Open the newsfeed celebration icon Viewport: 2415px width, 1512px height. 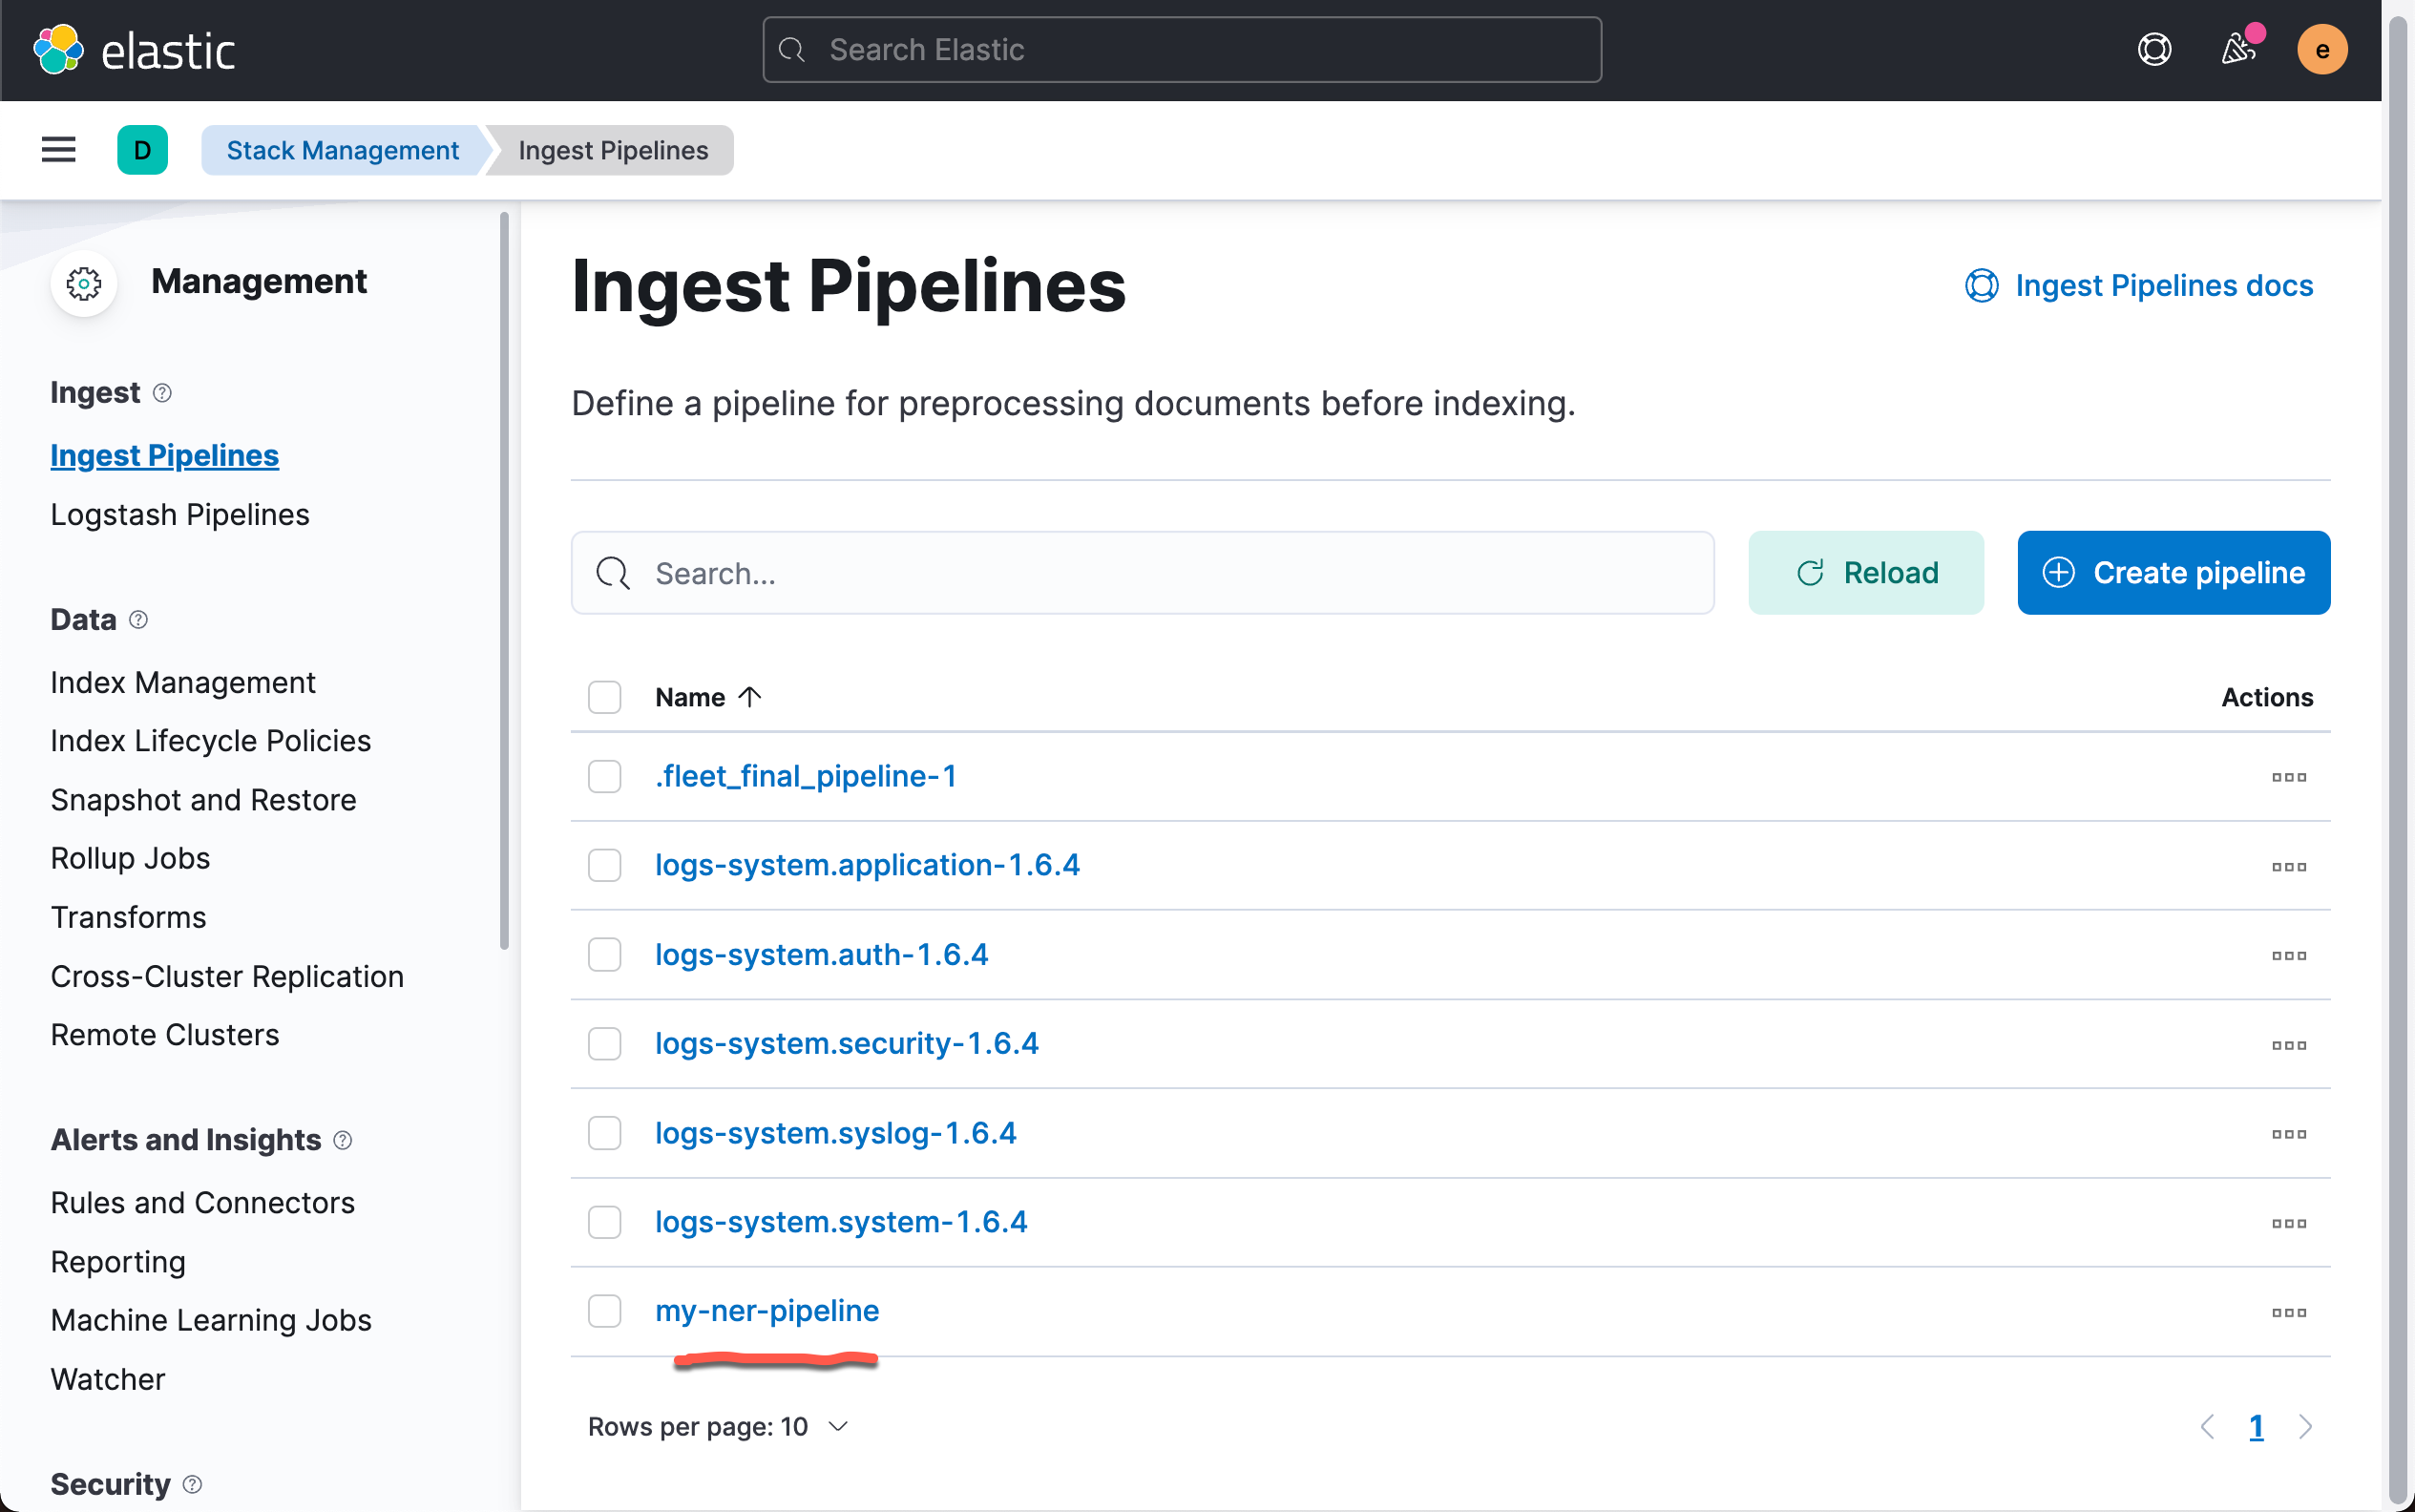point(2238,49)
